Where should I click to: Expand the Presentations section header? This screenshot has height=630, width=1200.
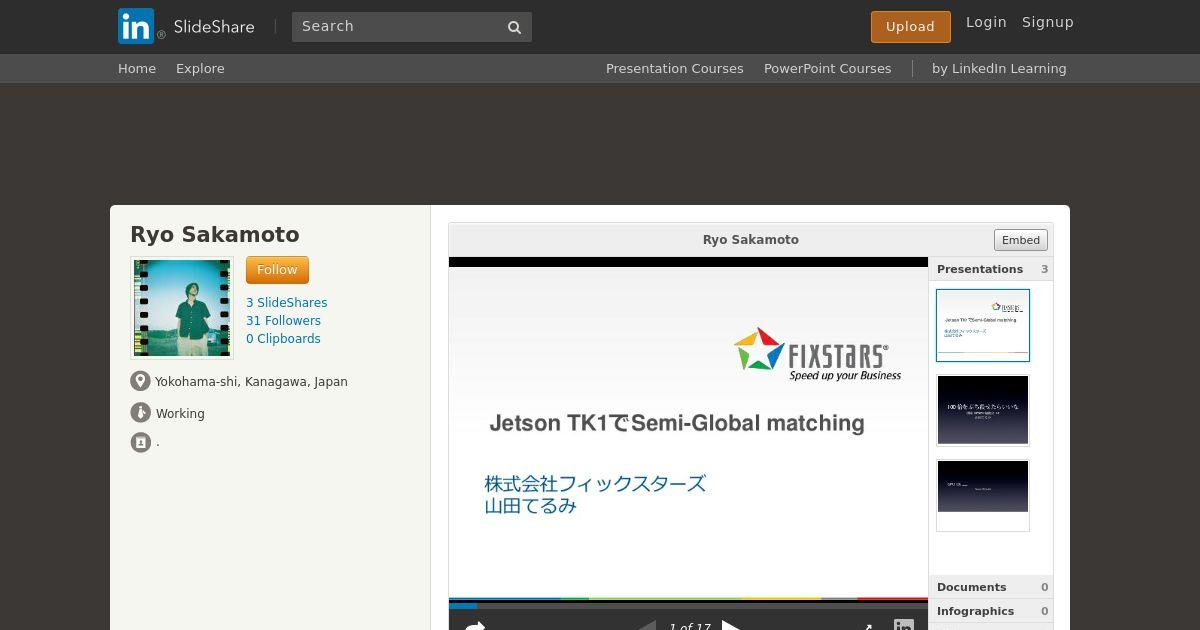click(991, 269)
